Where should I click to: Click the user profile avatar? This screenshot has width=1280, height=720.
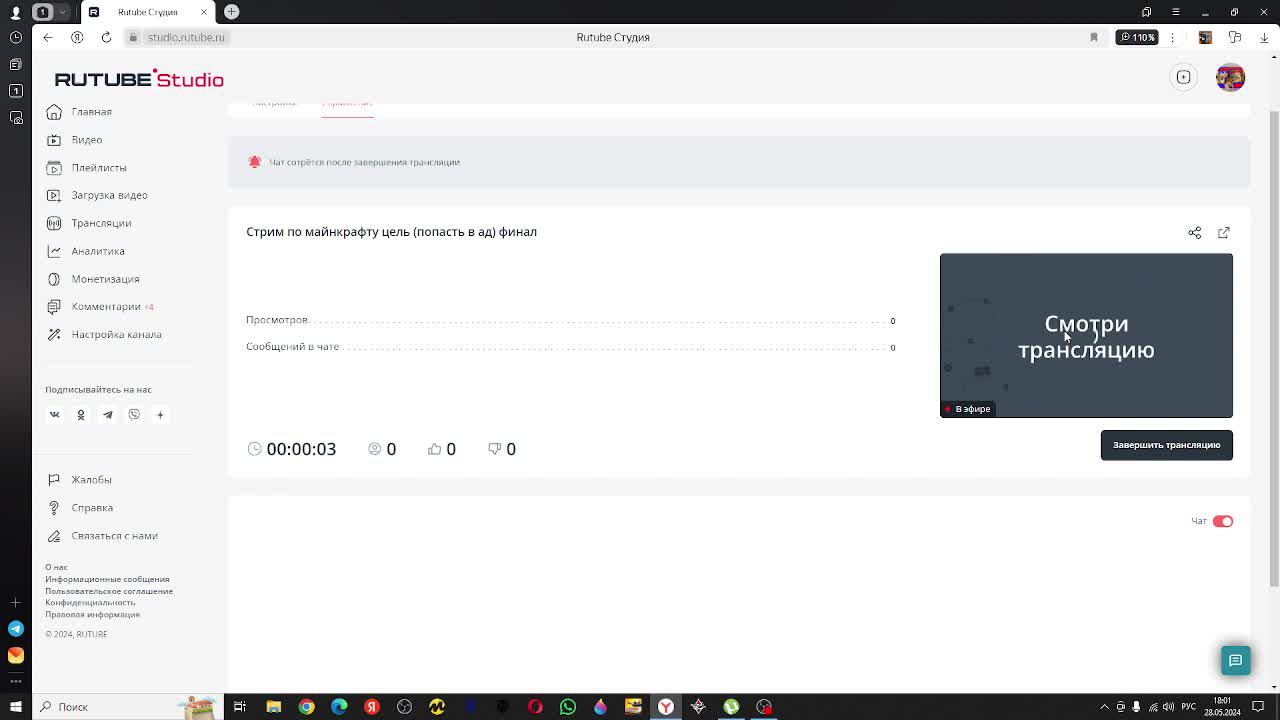[1230, 78]
